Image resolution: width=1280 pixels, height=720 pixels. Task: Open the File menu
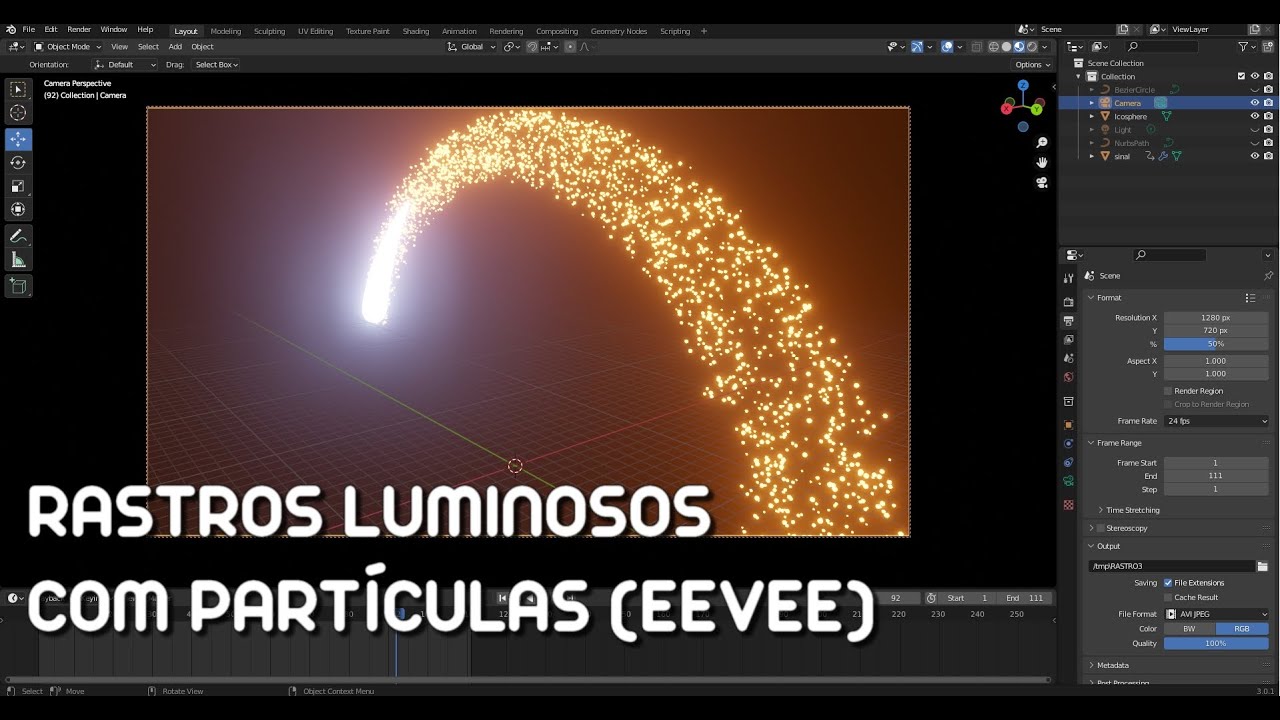28,30
